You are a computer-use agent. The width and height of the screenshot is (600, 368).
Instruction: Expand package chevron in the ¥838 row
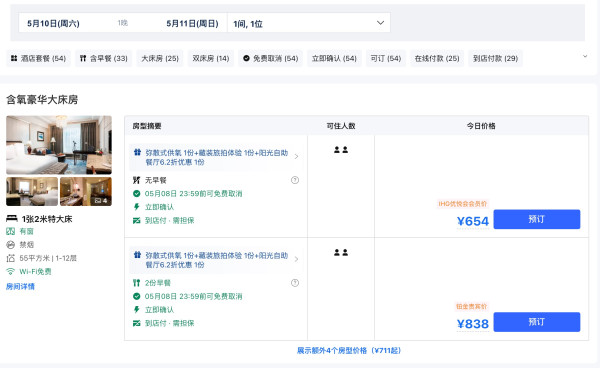click(297, 259)
